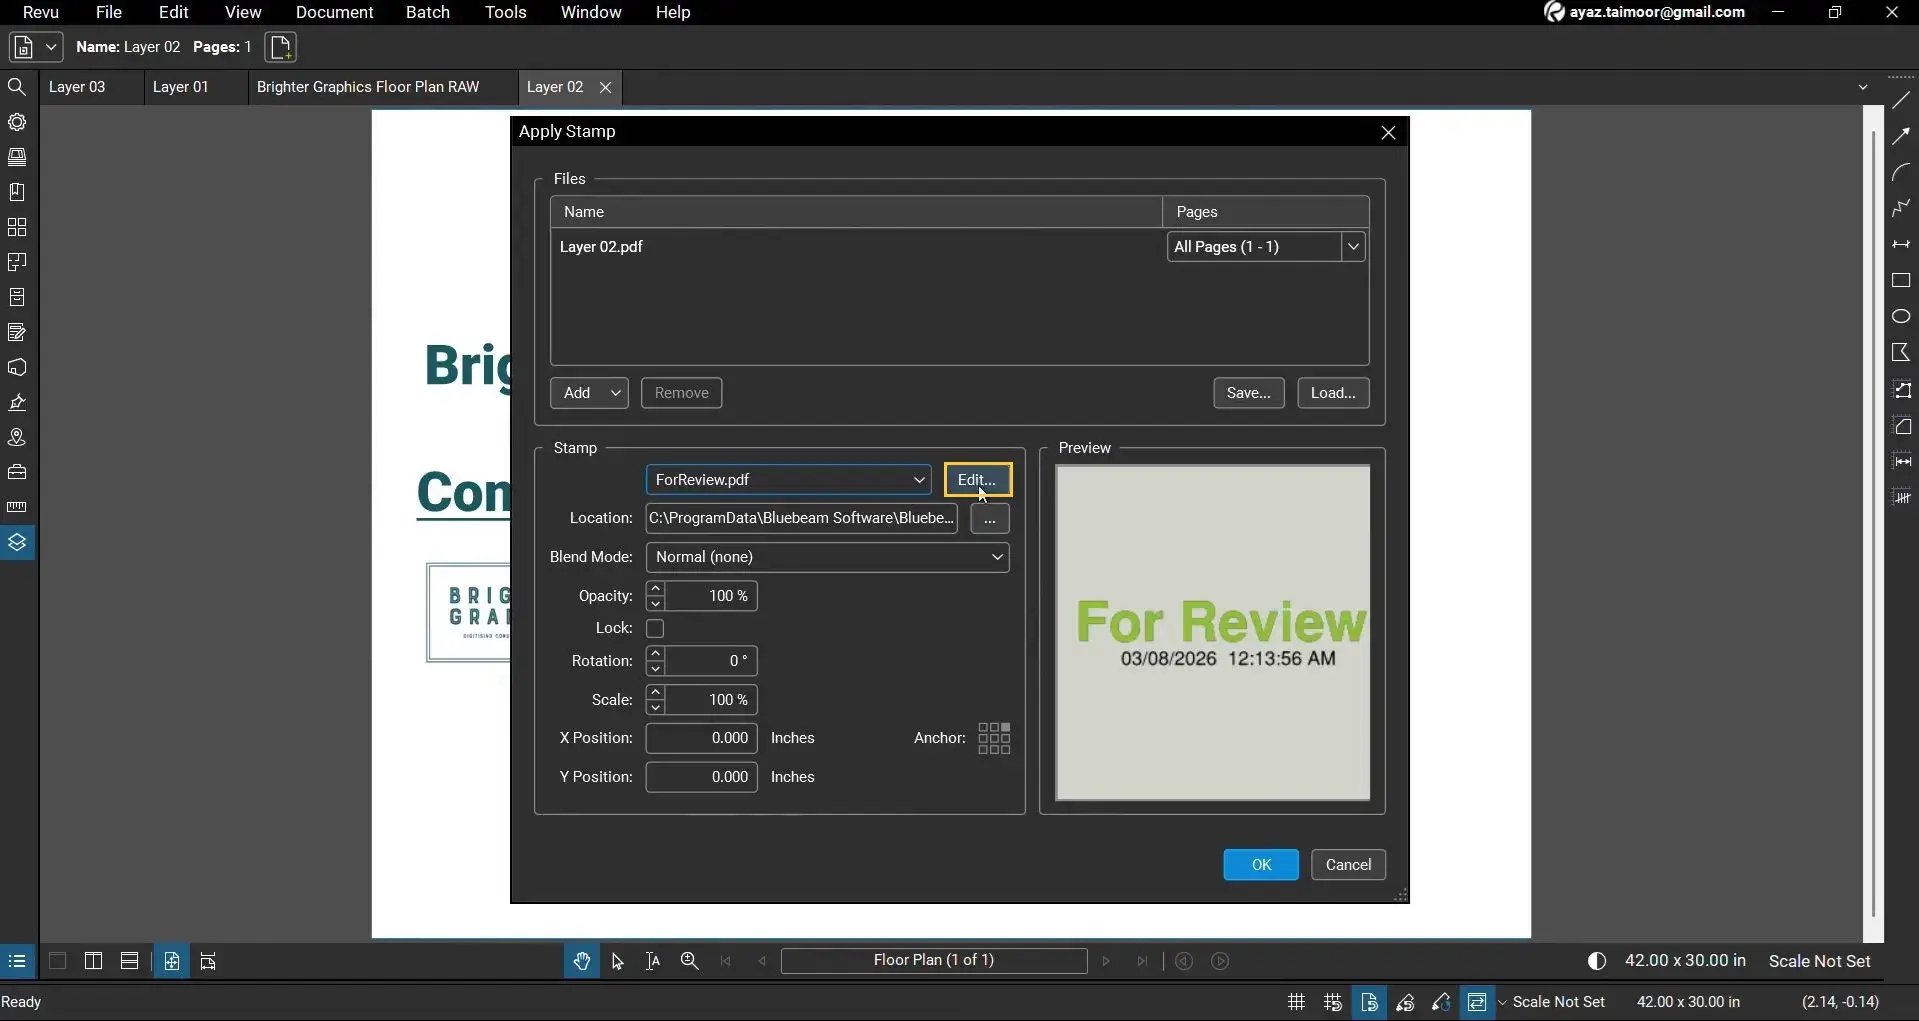The image size is (1919, 1021).
Task: Select the Arc markup tool
Action: (x=1901, y=173)
